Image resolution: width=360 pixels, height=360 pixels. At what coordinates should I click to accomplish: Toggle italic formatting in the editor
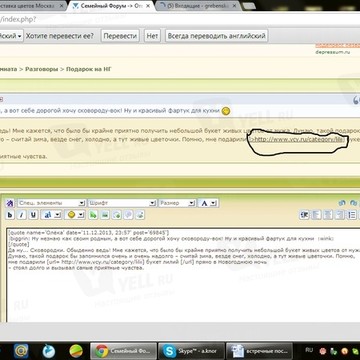[21, 215]
